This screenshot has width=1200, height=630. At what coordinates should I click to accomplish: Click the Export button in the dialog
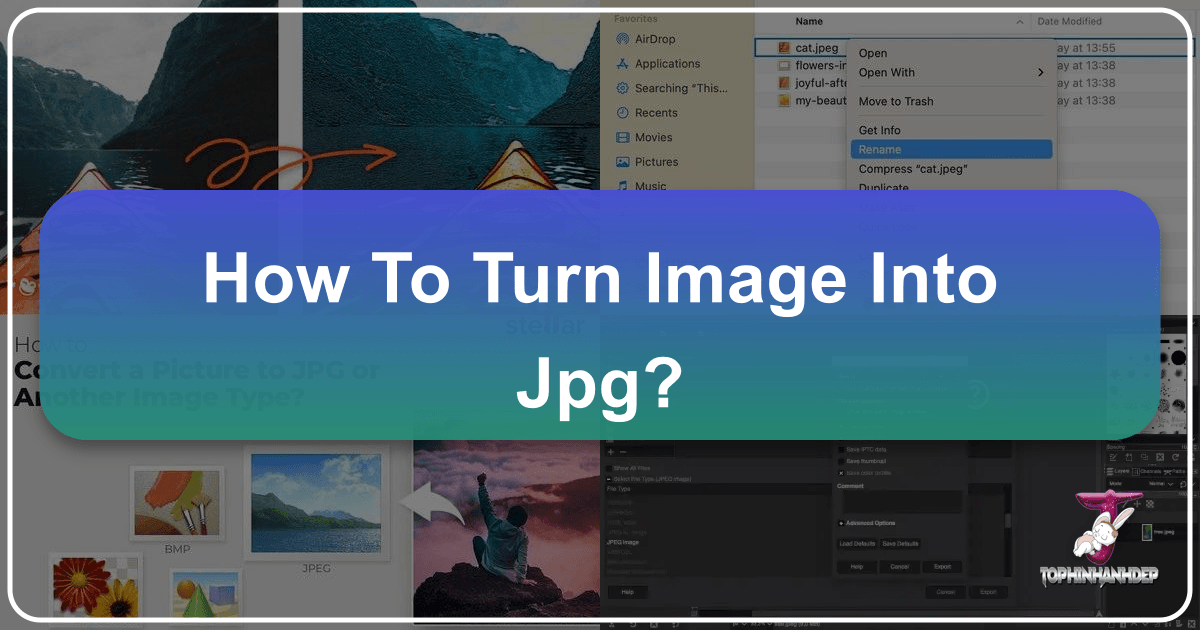coord(942,567)
